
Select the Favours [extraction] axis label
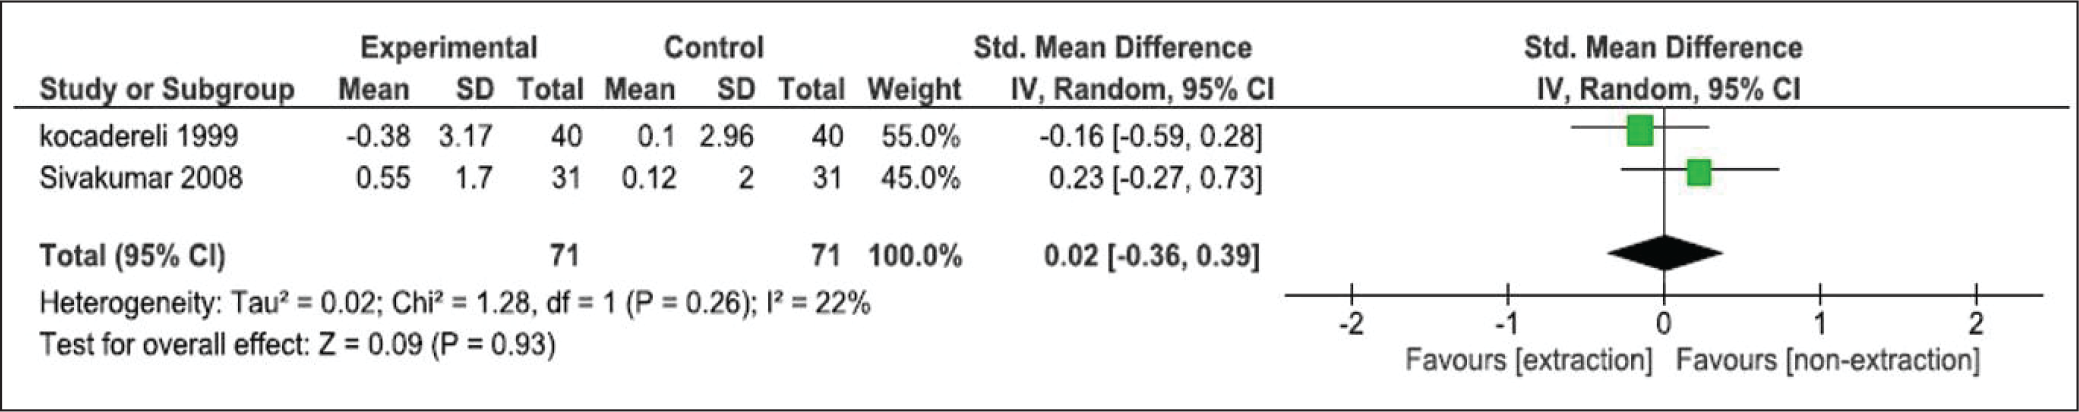pos(1529,360)
